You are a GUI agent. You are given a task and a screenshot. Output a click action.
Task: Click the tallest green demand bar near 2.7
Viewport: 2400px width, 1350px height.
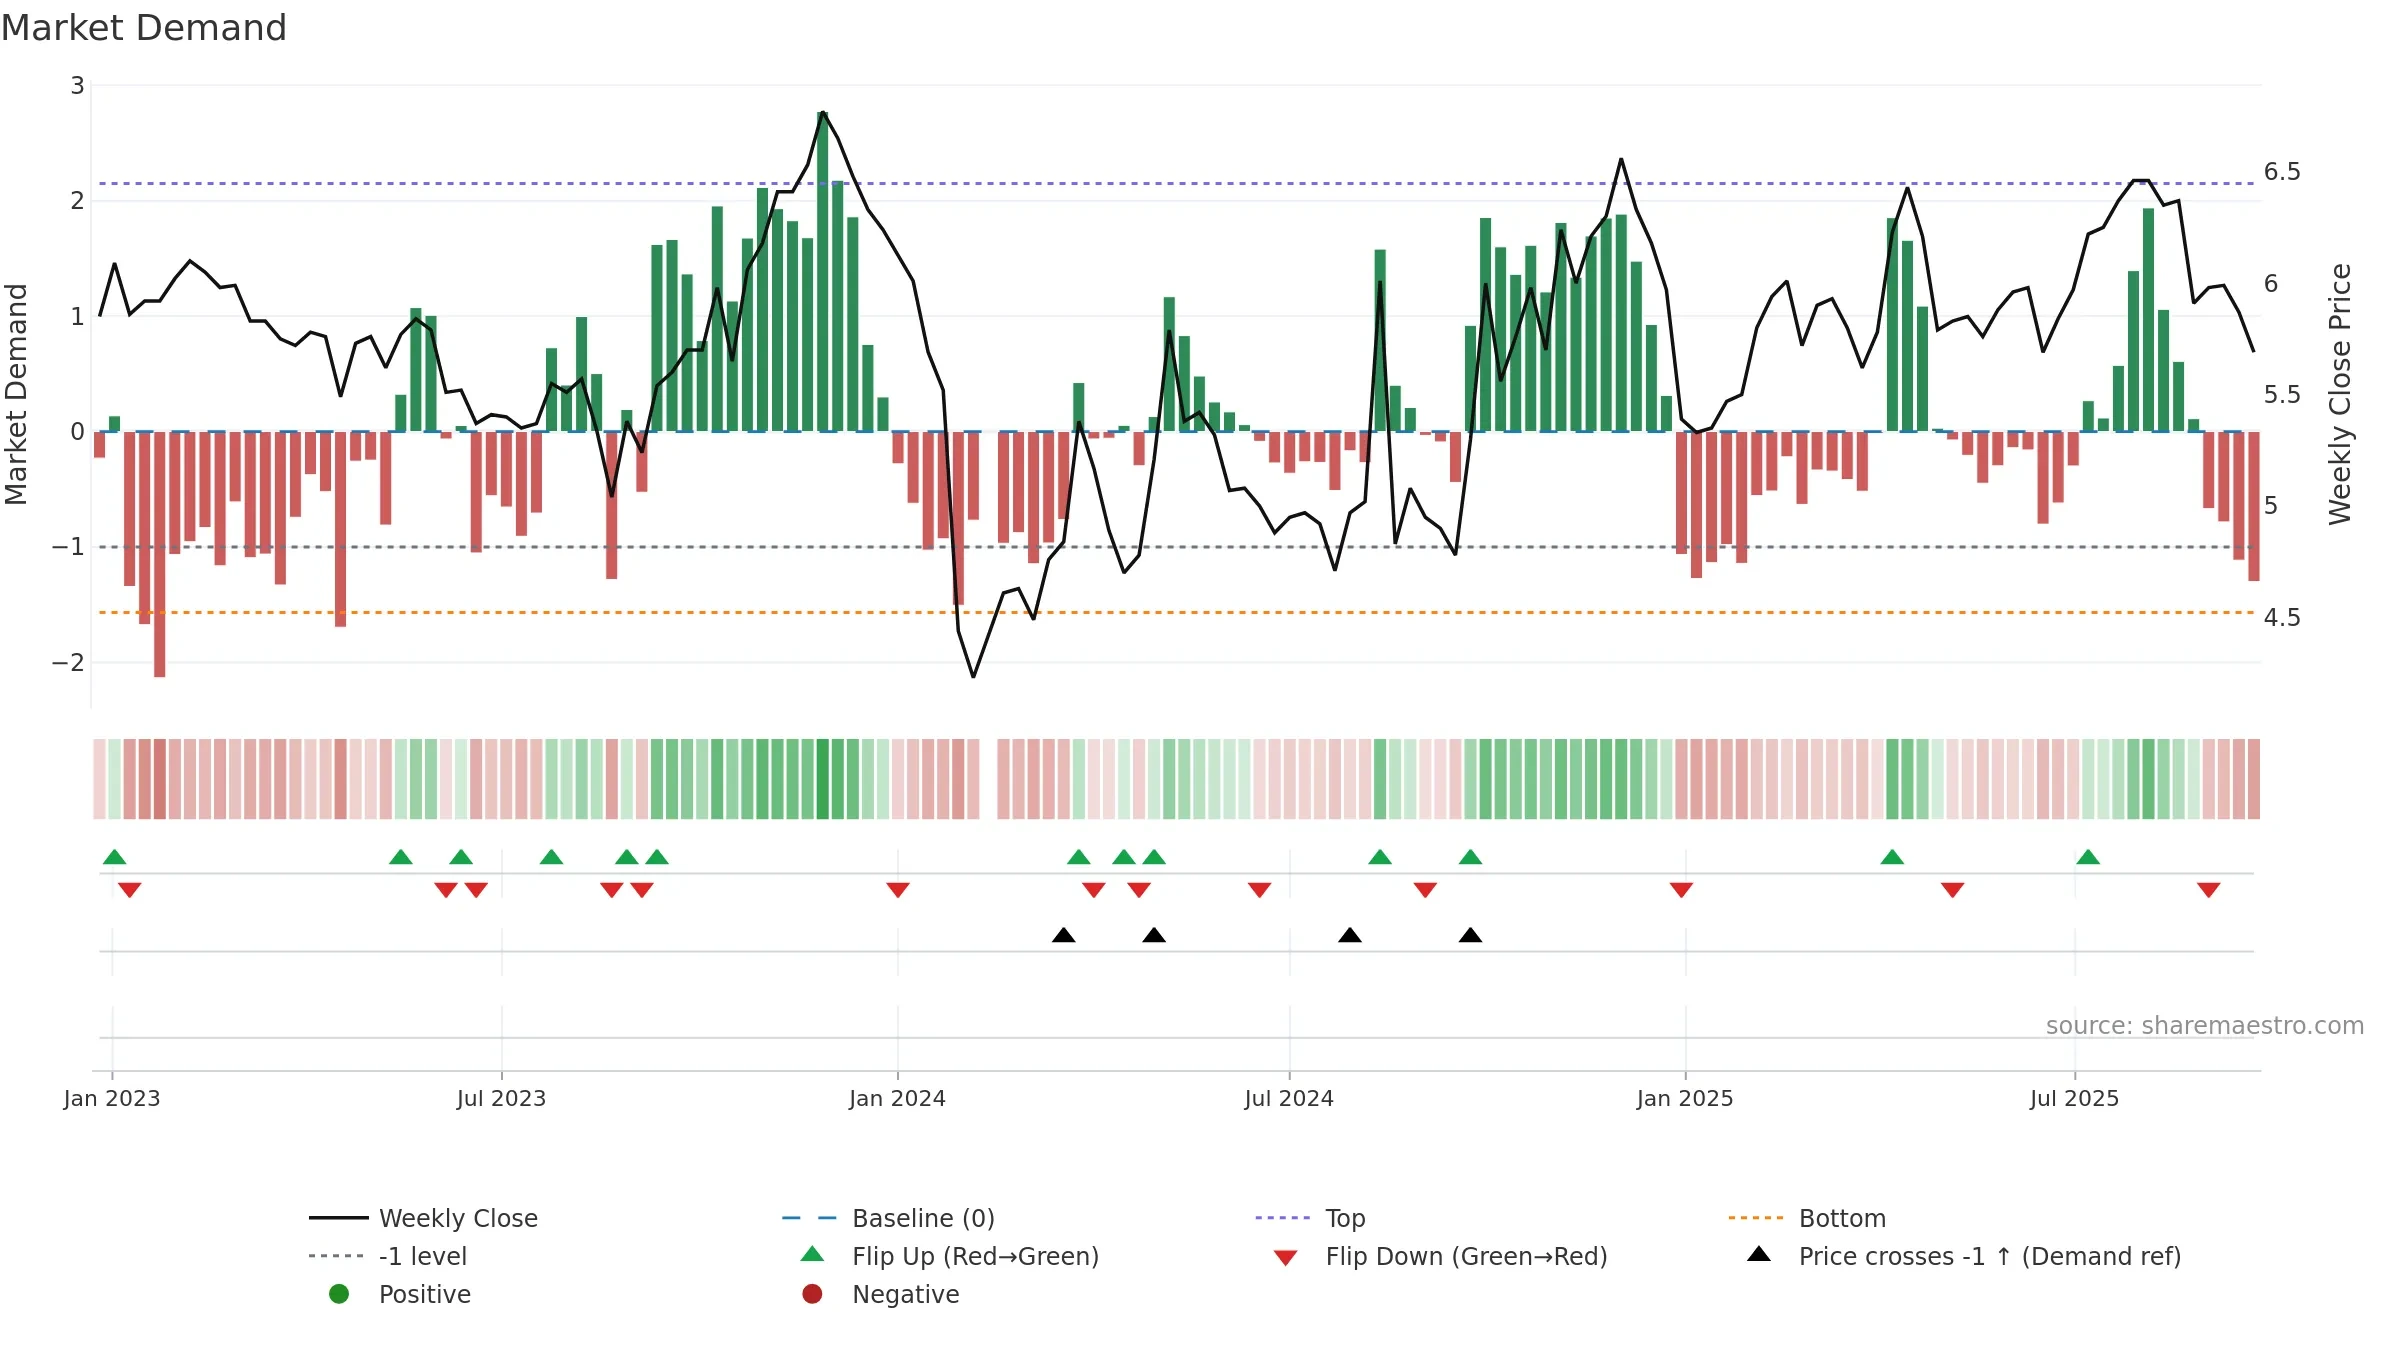click(823, 271)
